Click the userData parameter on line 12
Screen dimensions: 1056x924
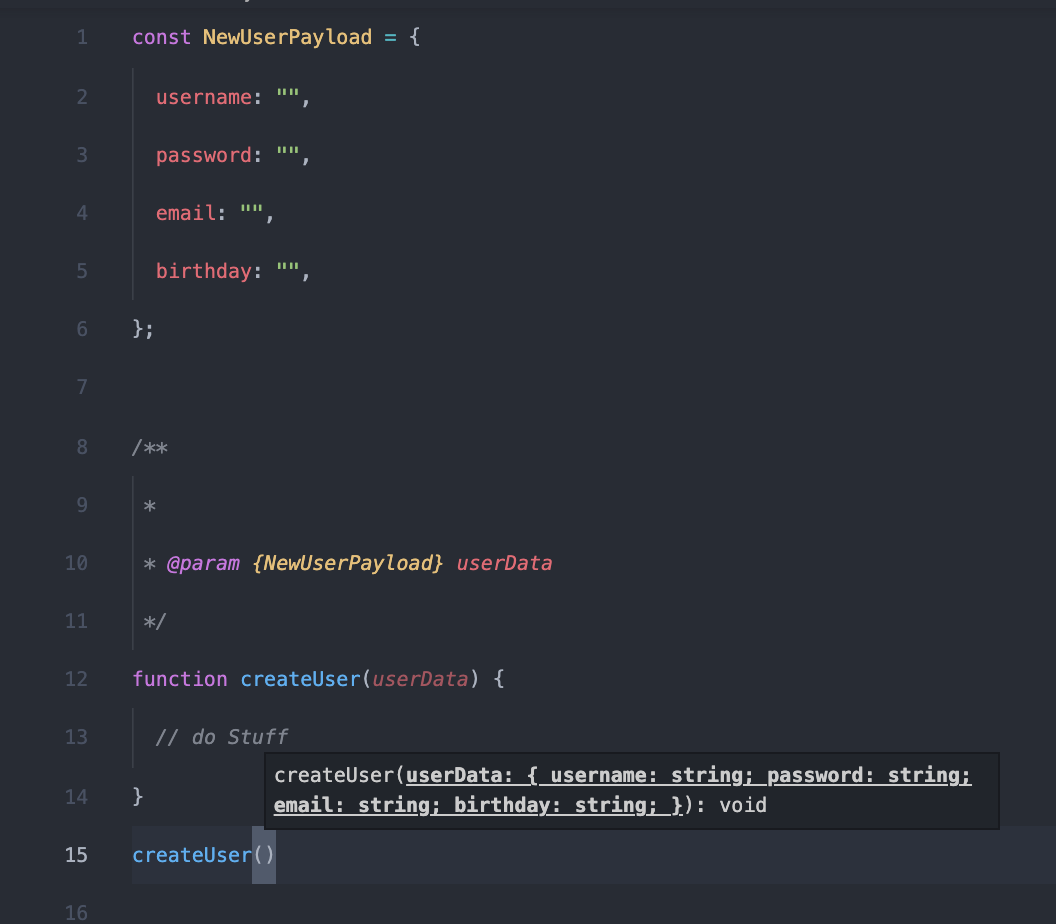420,678
